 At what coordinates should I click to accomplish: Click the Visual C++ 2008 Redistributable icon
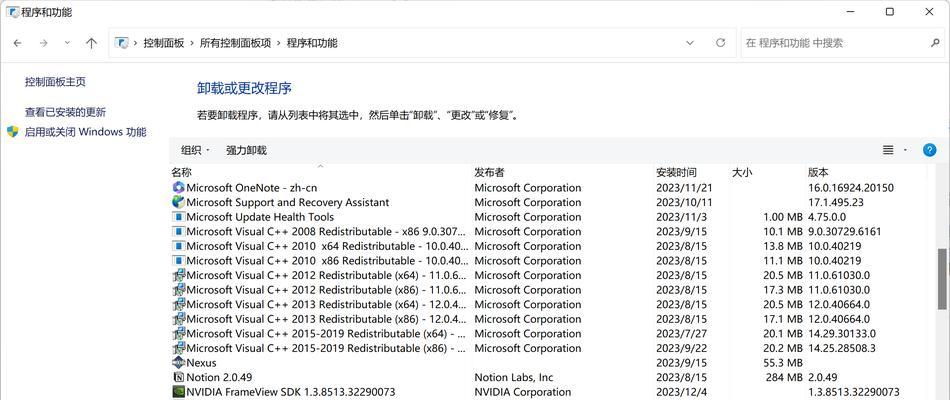(x=178, y=232)
